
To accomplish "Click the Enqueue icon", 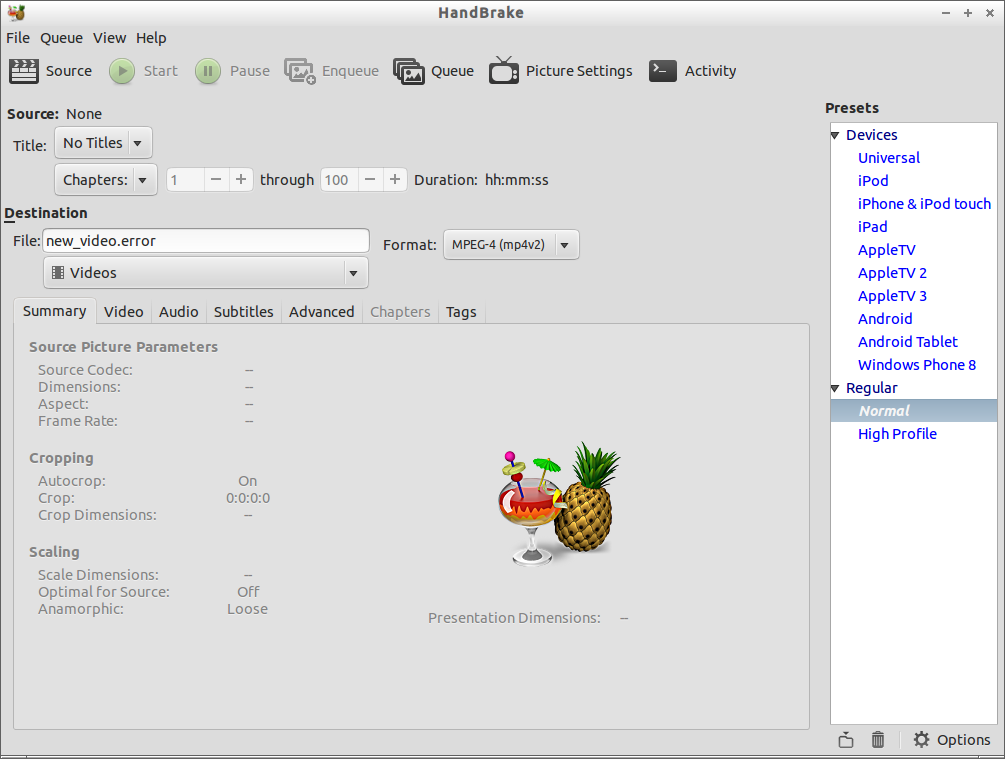I will 300,71.
